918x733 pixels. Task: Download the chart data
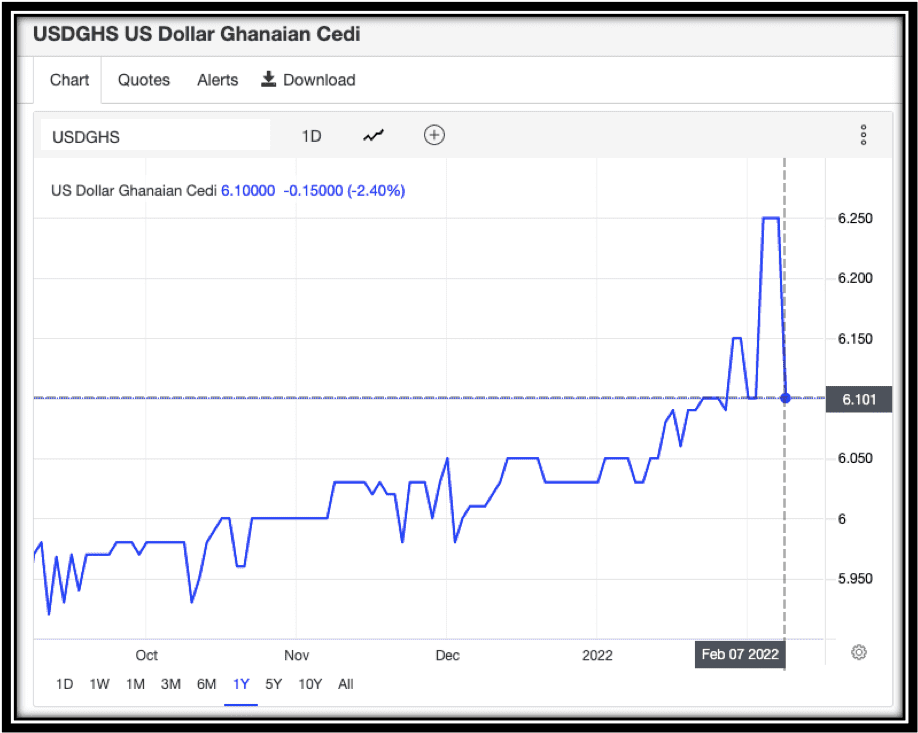pyautogui.click(x=308, y=80)
